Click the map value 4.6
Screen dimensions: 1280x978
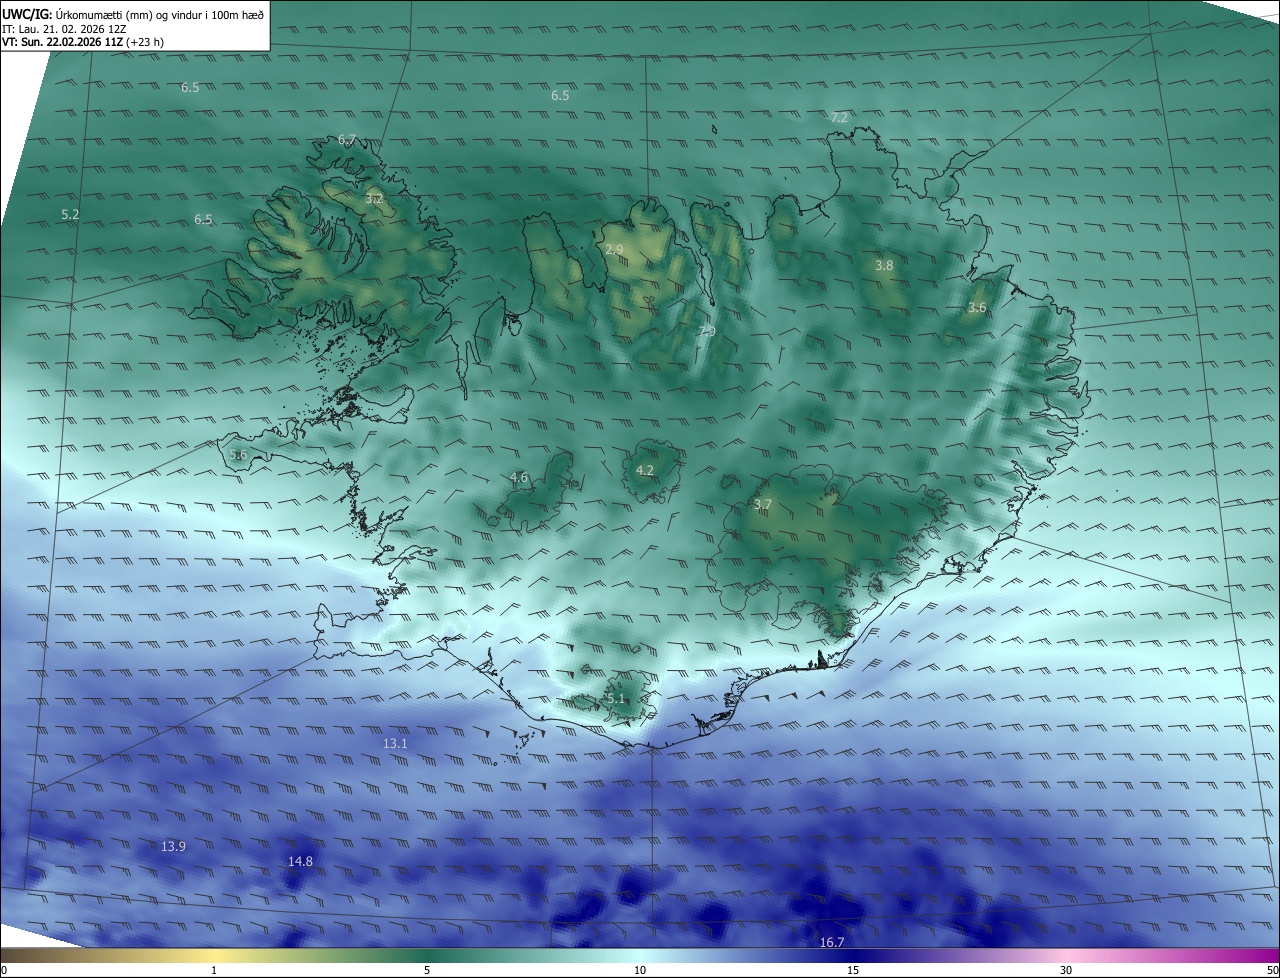point(519,477)
